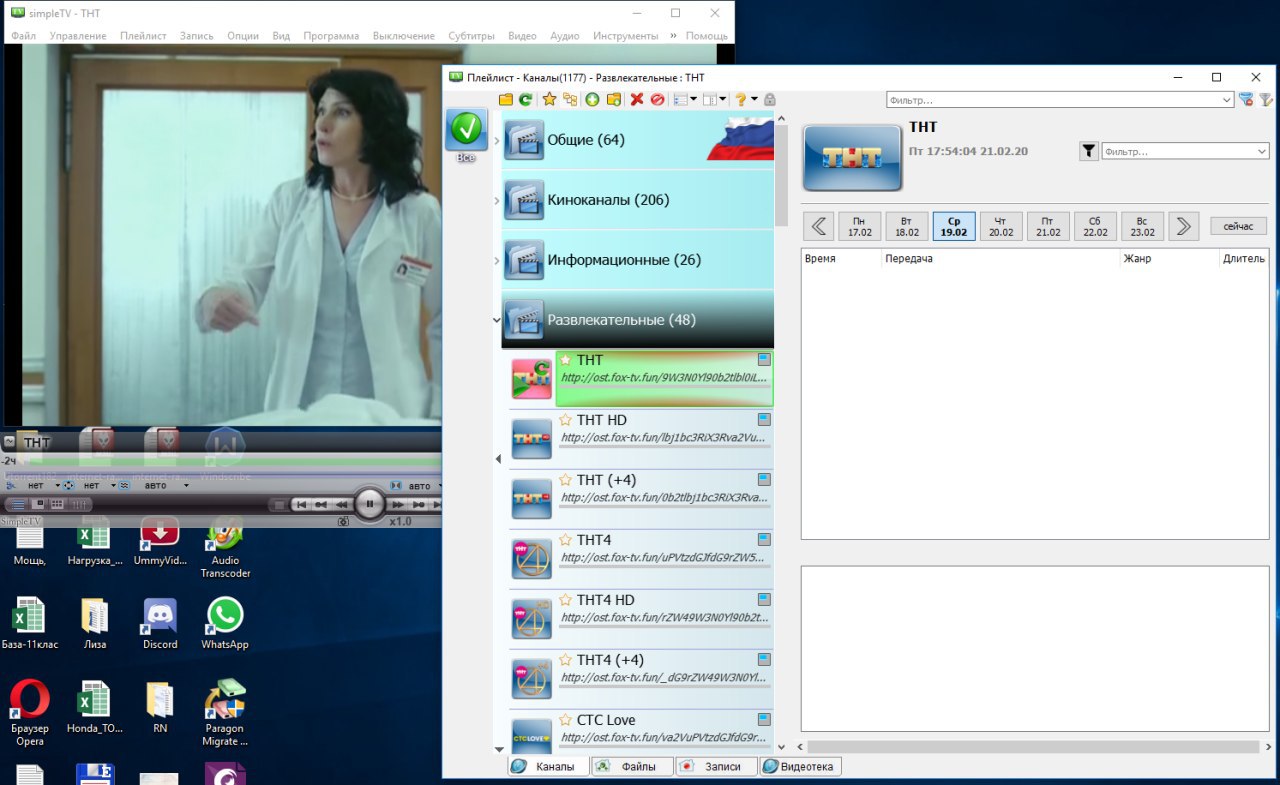Click the сейчас button
The image size is (1280, 785).
click(1238, 226)
